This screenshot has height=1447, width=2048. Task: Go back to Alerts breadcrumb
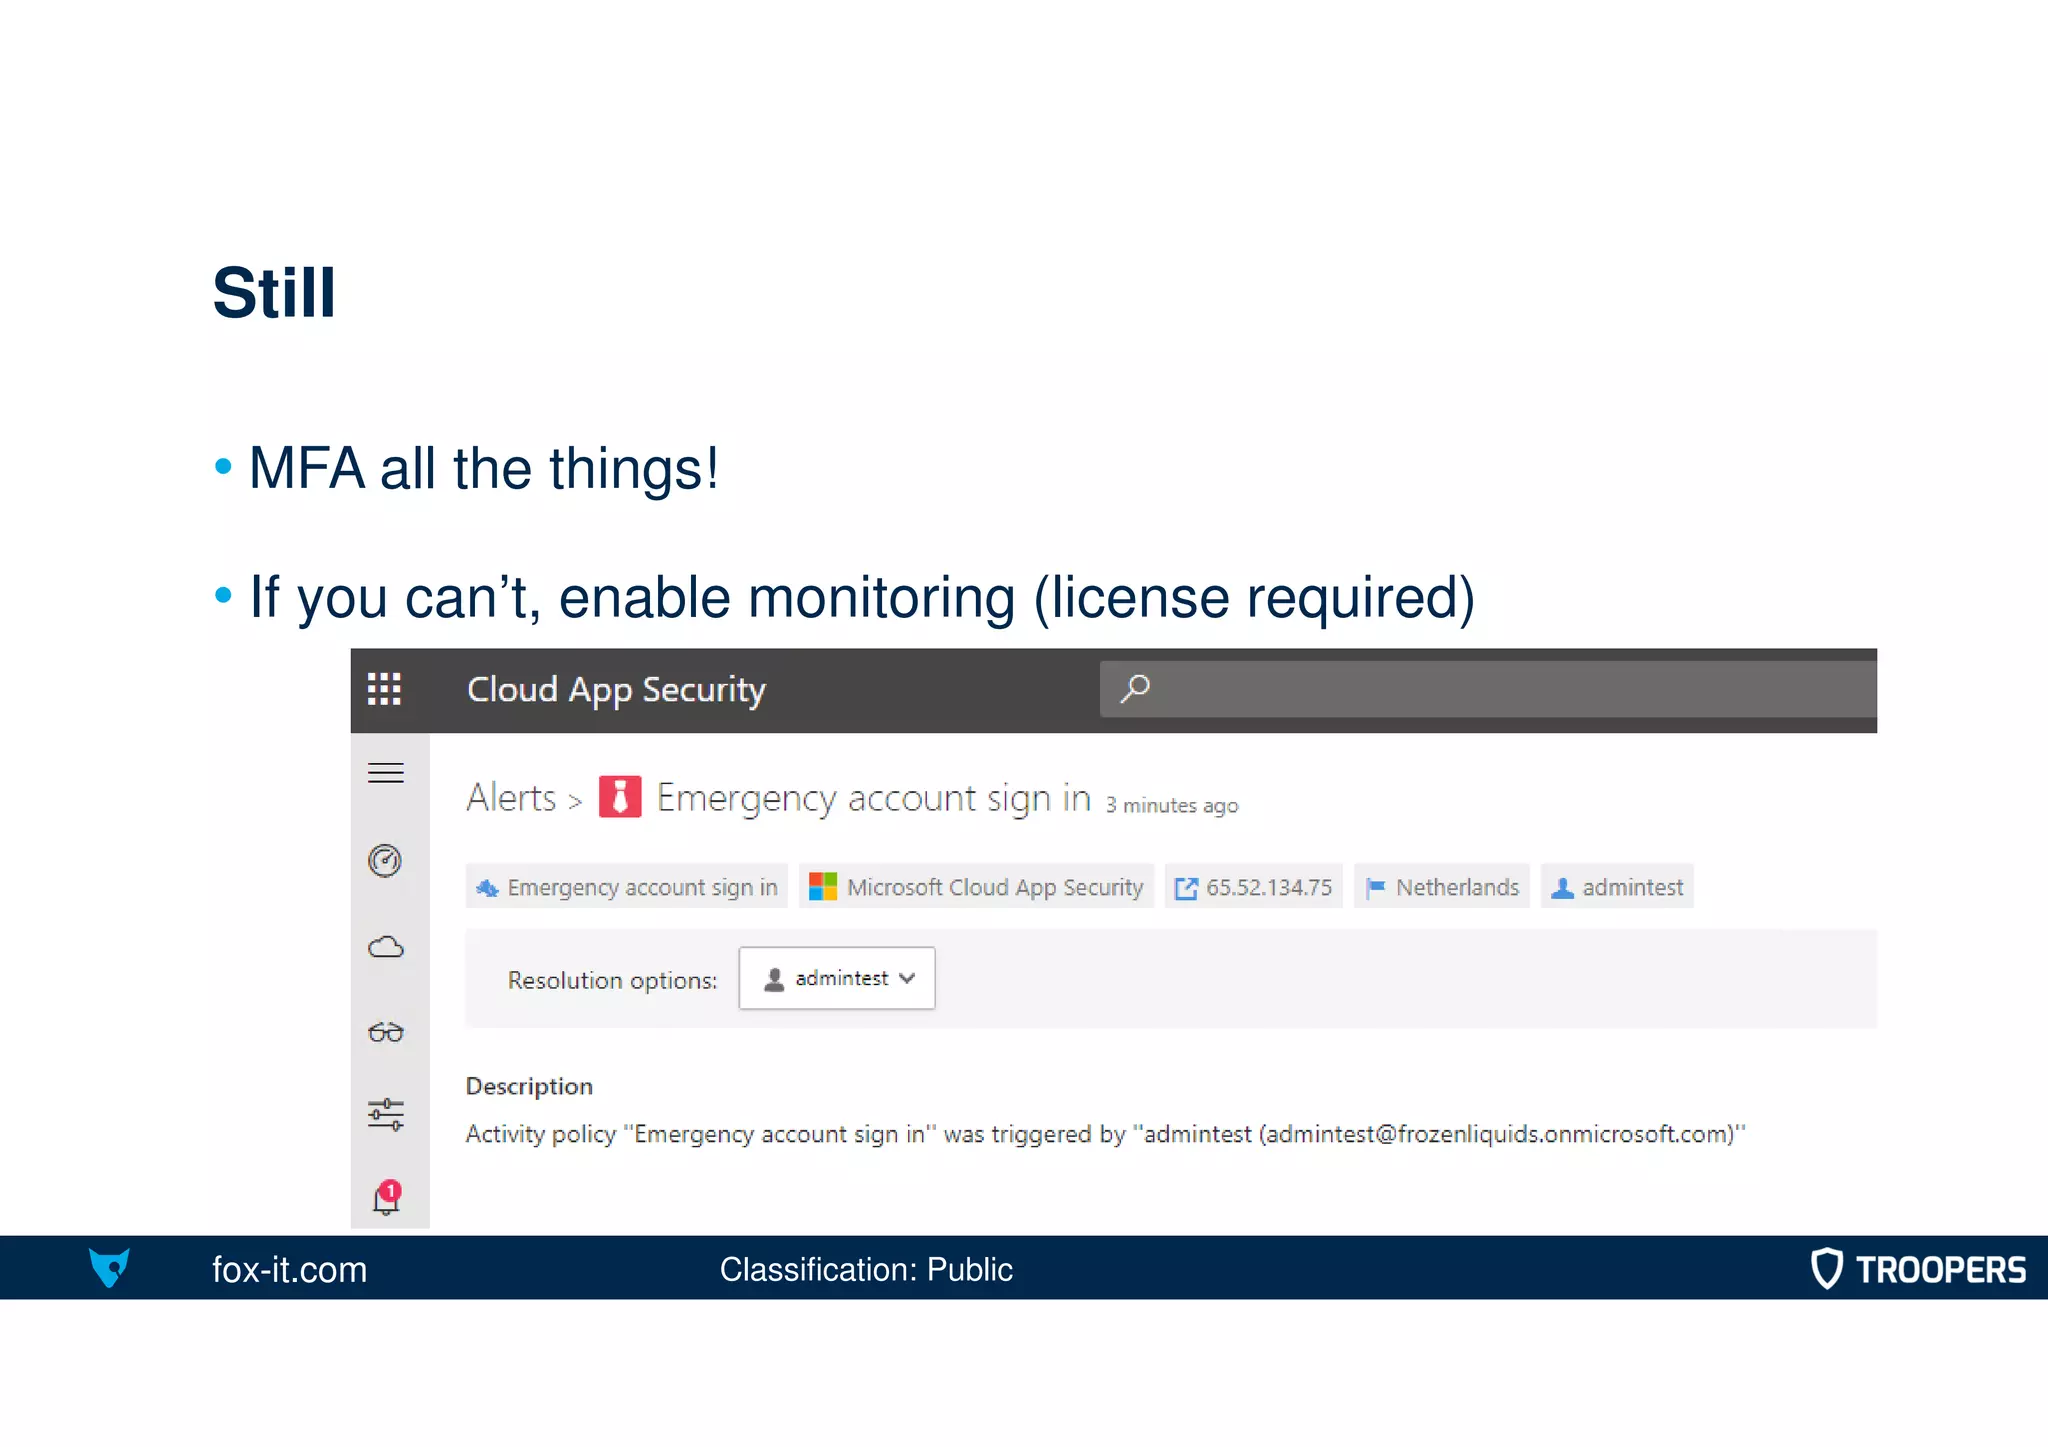click(x=511, y=798)
